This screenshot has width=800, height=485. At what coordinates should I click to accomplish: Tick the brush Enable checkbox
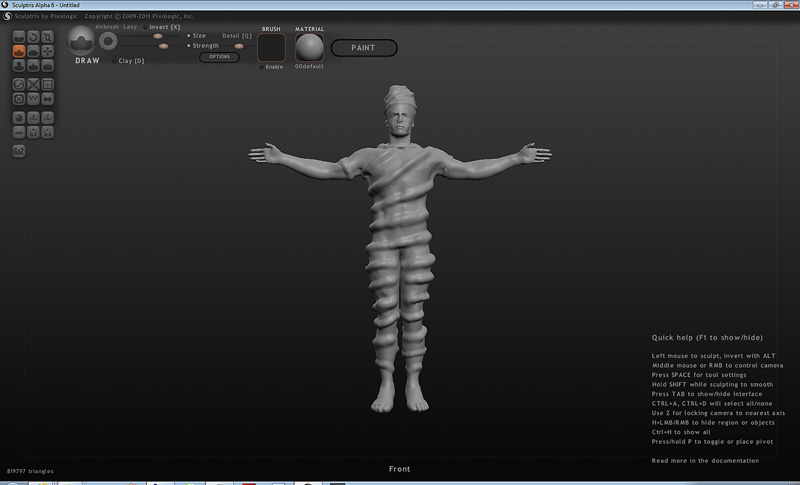click(262, 66)
